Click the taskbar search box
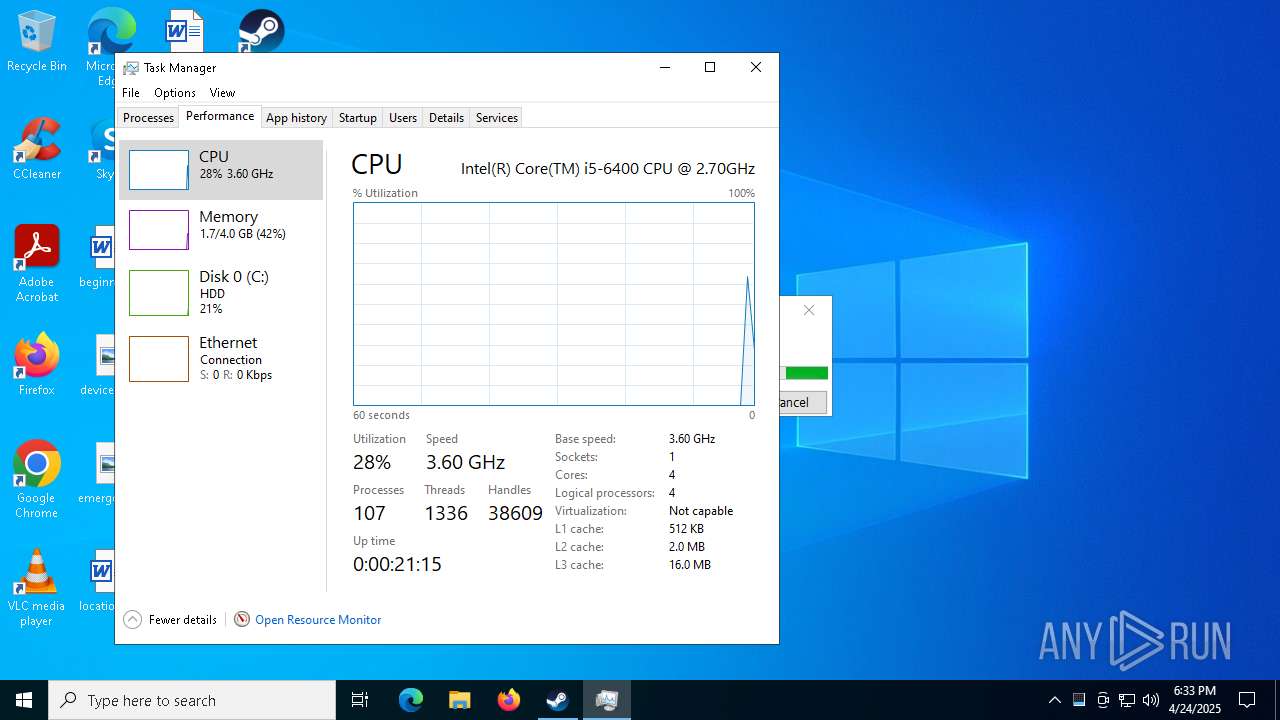The image size is (1280, 720). [192, 700]
